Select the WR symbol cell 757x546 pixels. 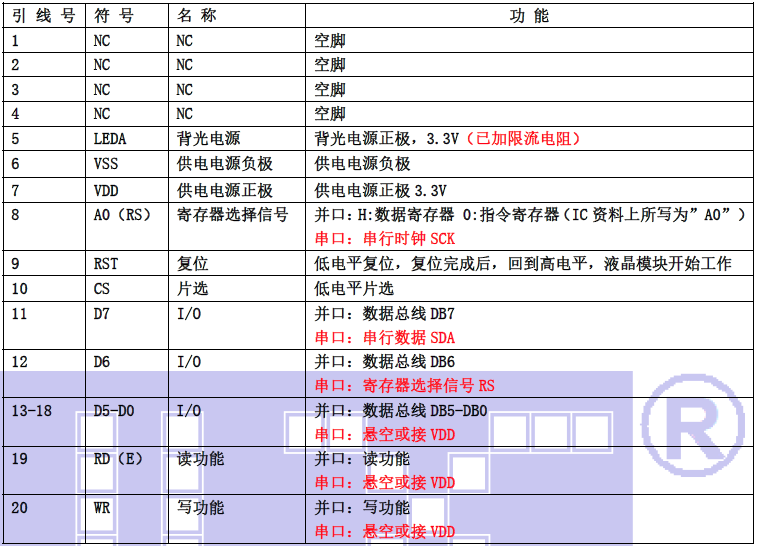(101, 507)
